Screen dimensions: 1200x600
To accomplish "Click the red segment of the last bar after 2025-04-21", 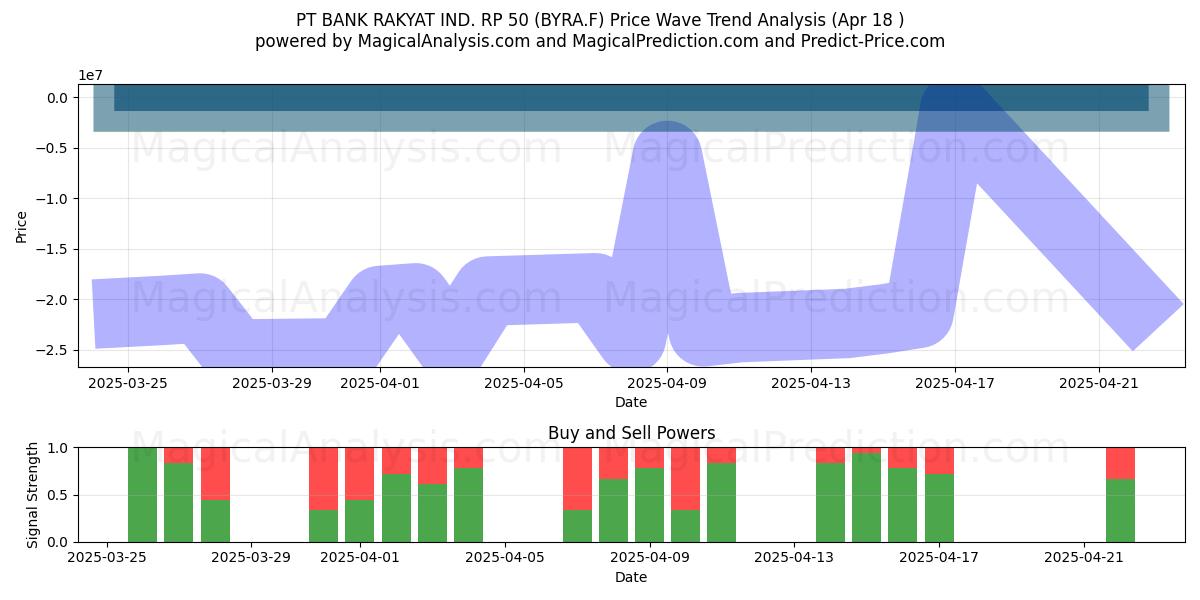I will pos(1120,463).
